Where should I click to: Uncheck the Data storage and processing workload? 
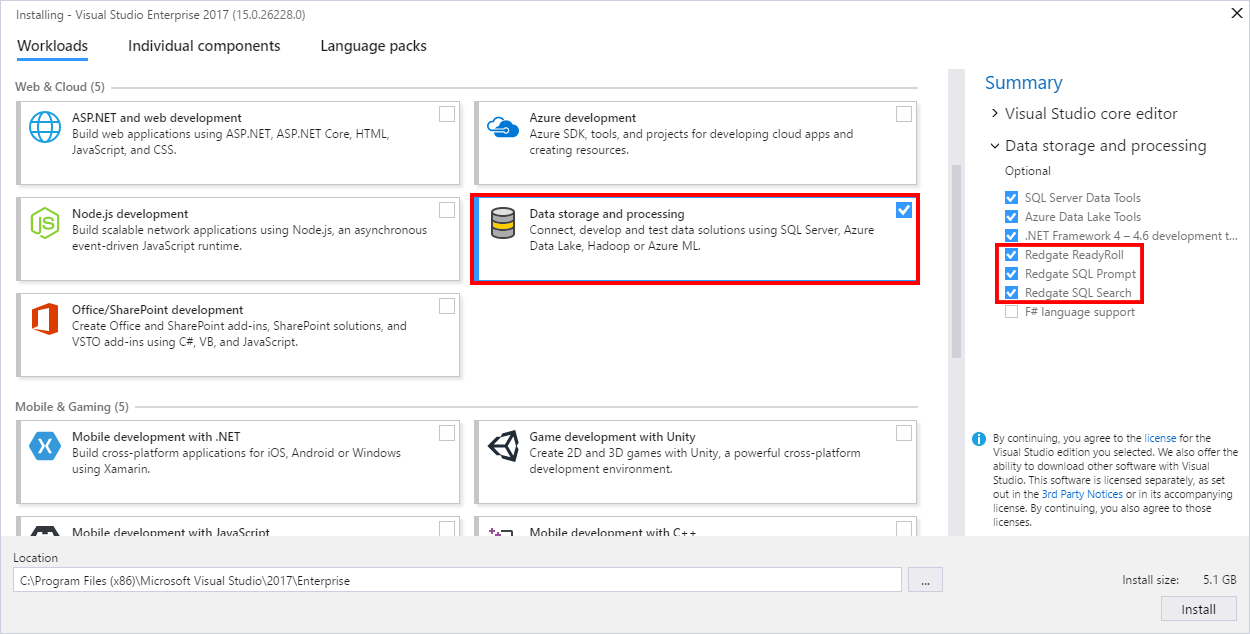[904, 210]
